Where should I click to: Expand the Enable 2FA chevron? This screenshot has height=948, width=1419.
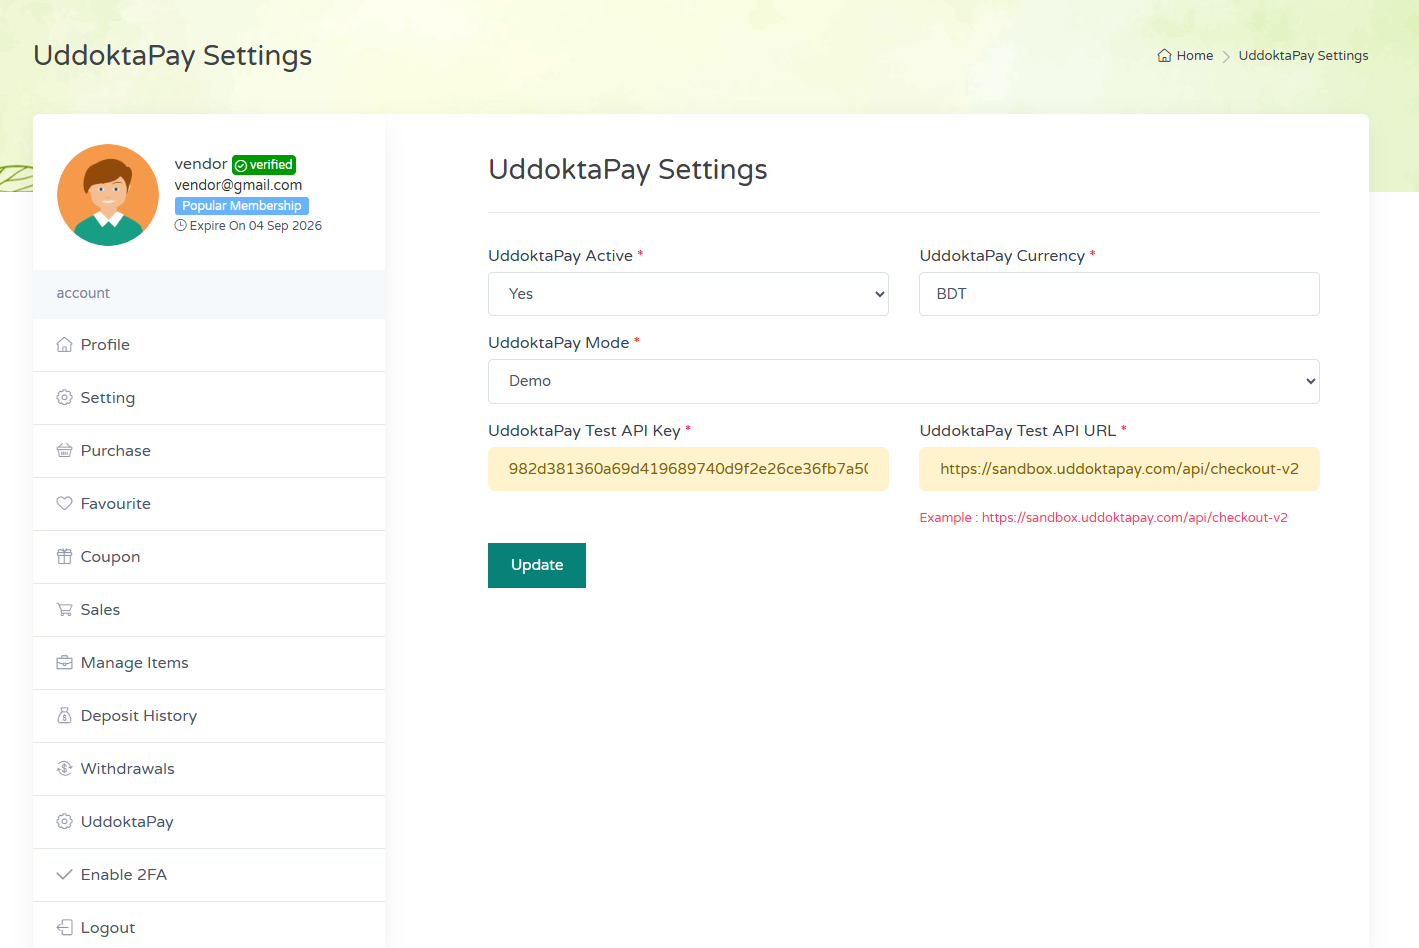coord(64,874)
